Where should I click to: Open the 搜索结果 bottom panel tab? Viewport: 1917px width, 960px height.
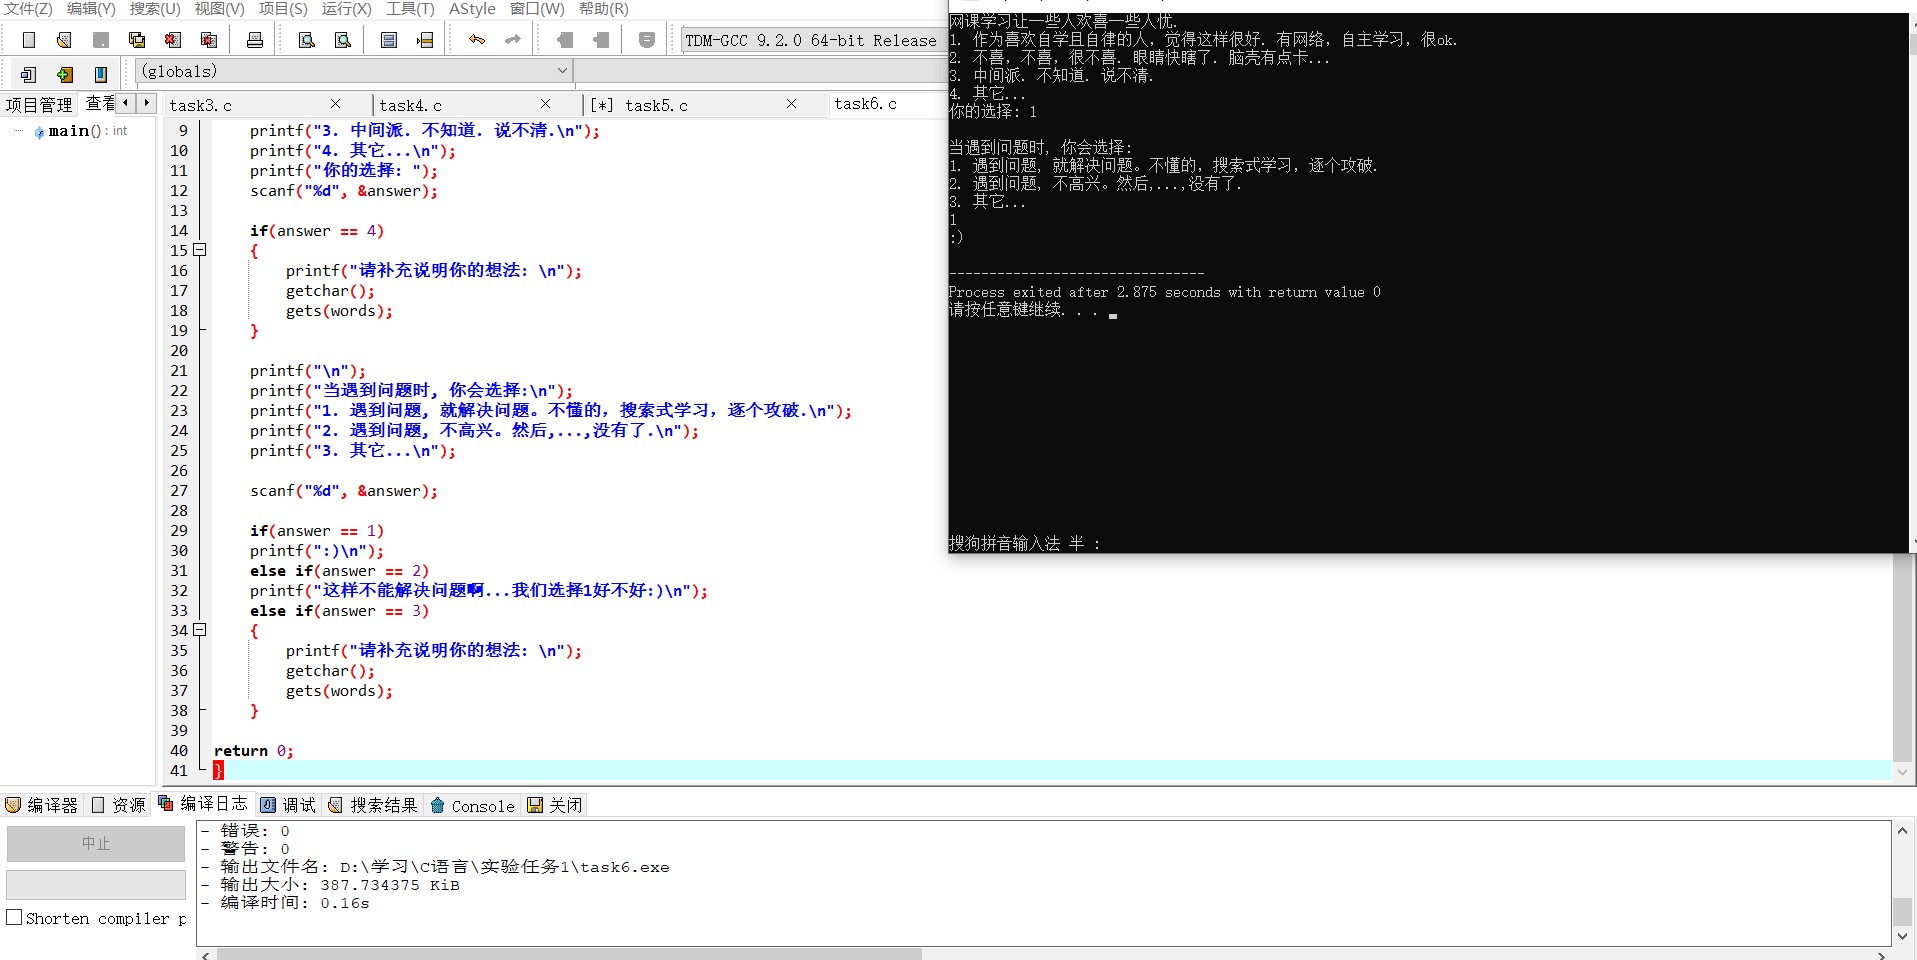coord(373,805)
